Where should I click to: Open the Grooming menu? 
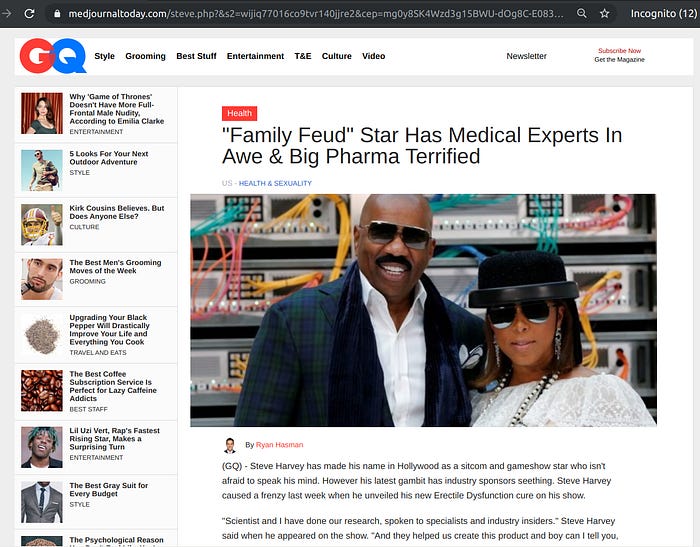(x=146, y=56)
